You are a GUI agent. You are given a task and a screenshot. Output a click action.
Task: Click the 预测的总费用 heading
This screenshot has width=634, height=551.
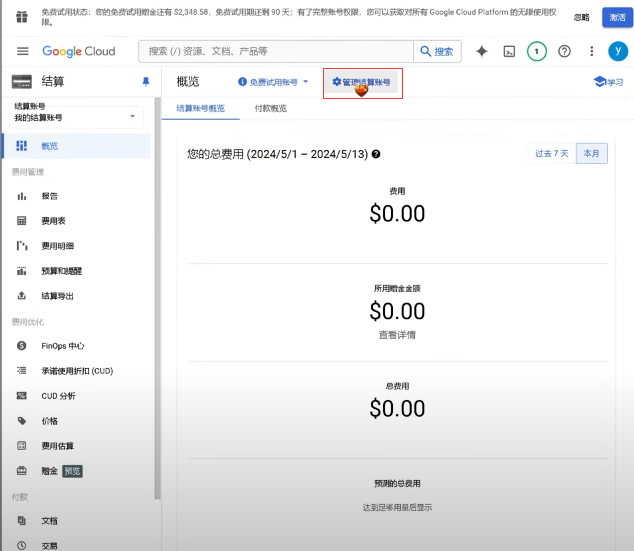click(397, 483)
